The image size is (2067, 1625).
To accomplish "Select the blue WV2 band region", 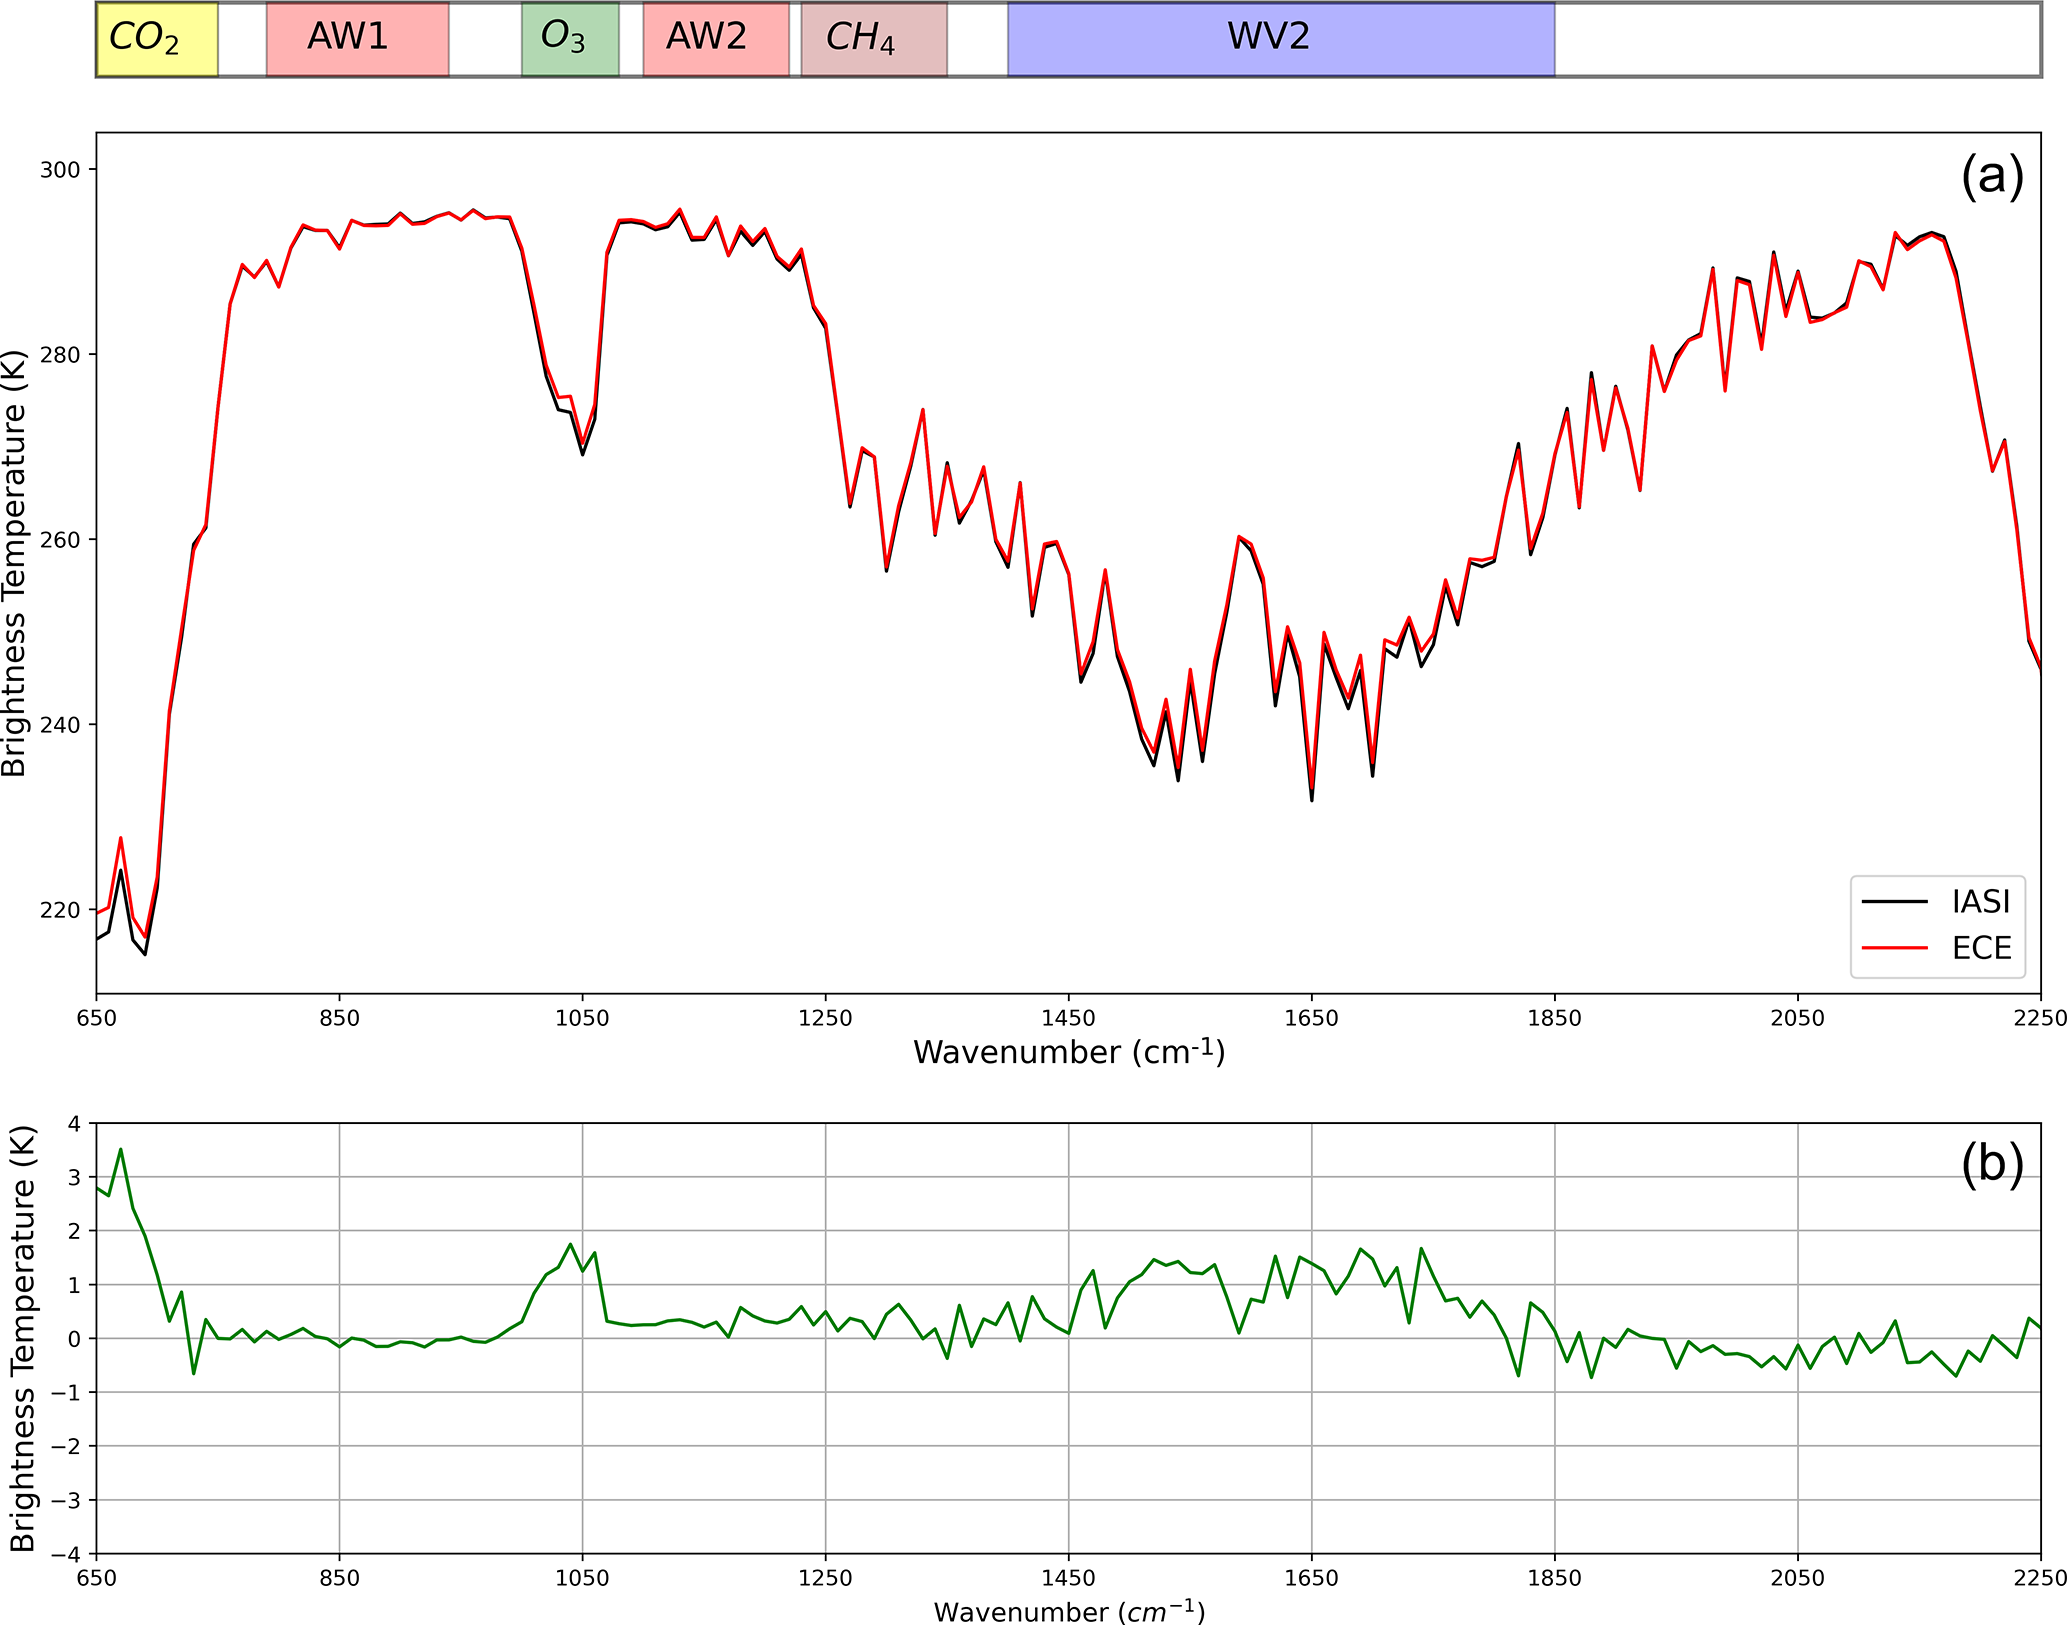I will pyautogui.click(x=1280, y=39).
